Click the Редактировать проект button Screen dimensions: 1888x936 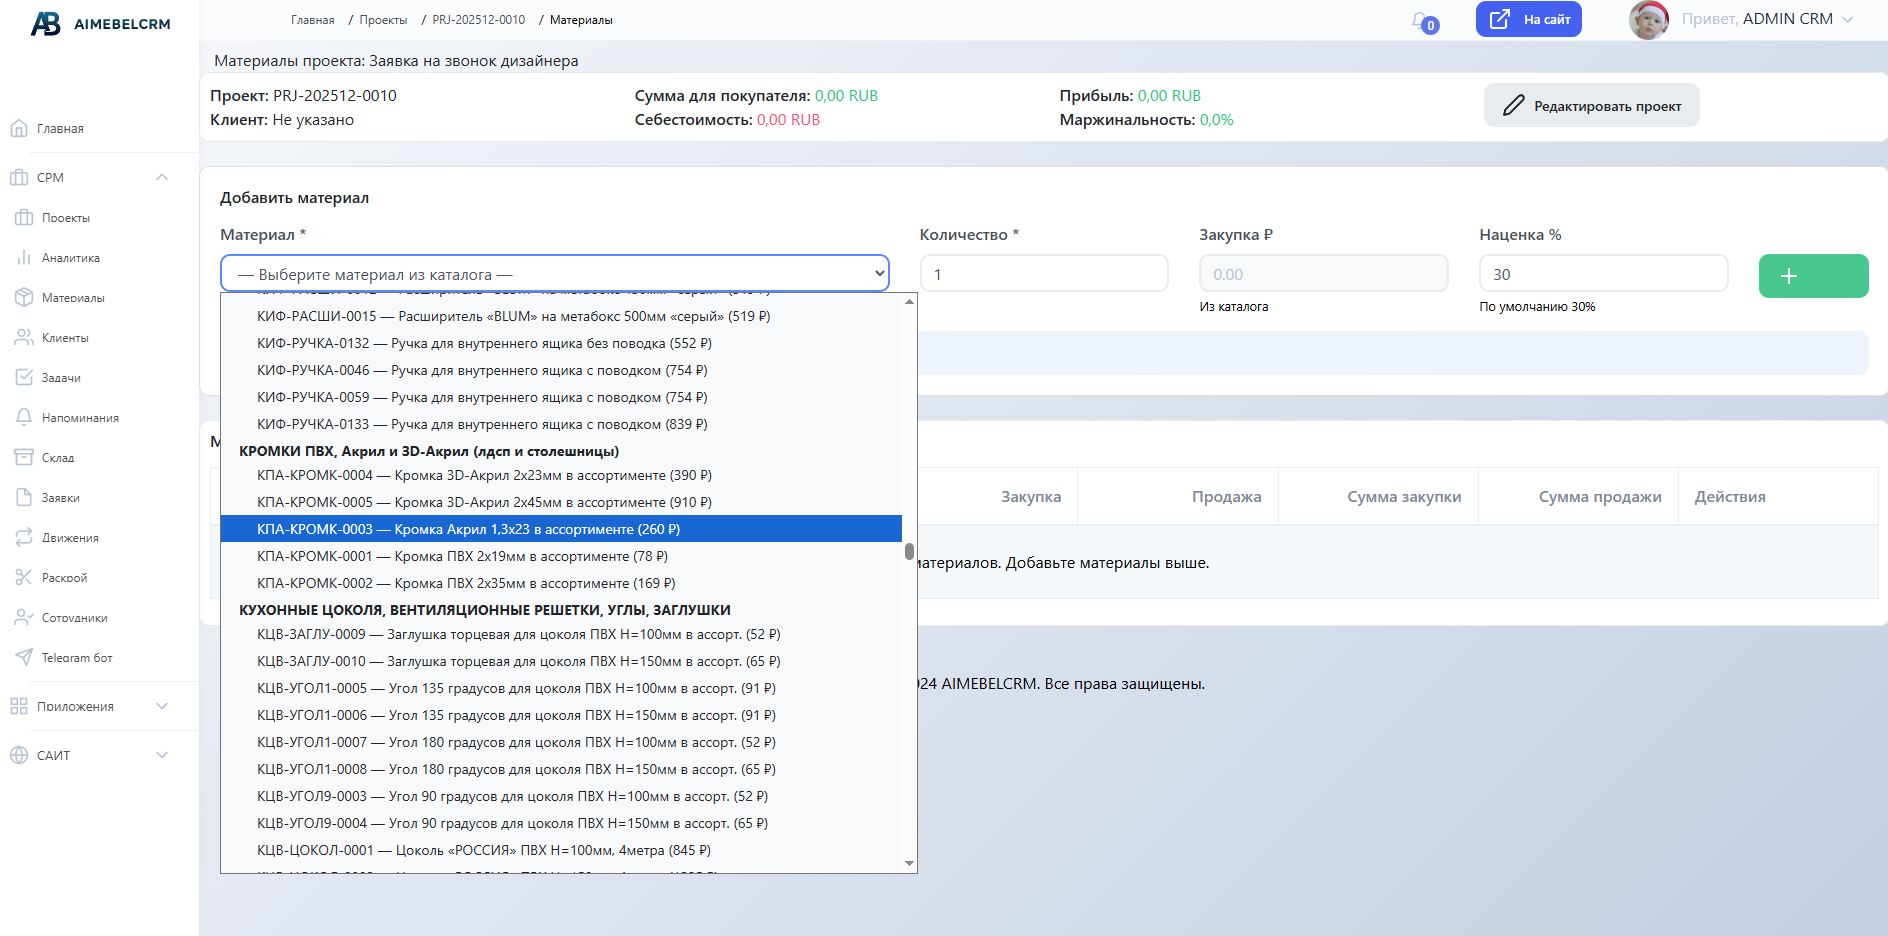coord(1591,106)
